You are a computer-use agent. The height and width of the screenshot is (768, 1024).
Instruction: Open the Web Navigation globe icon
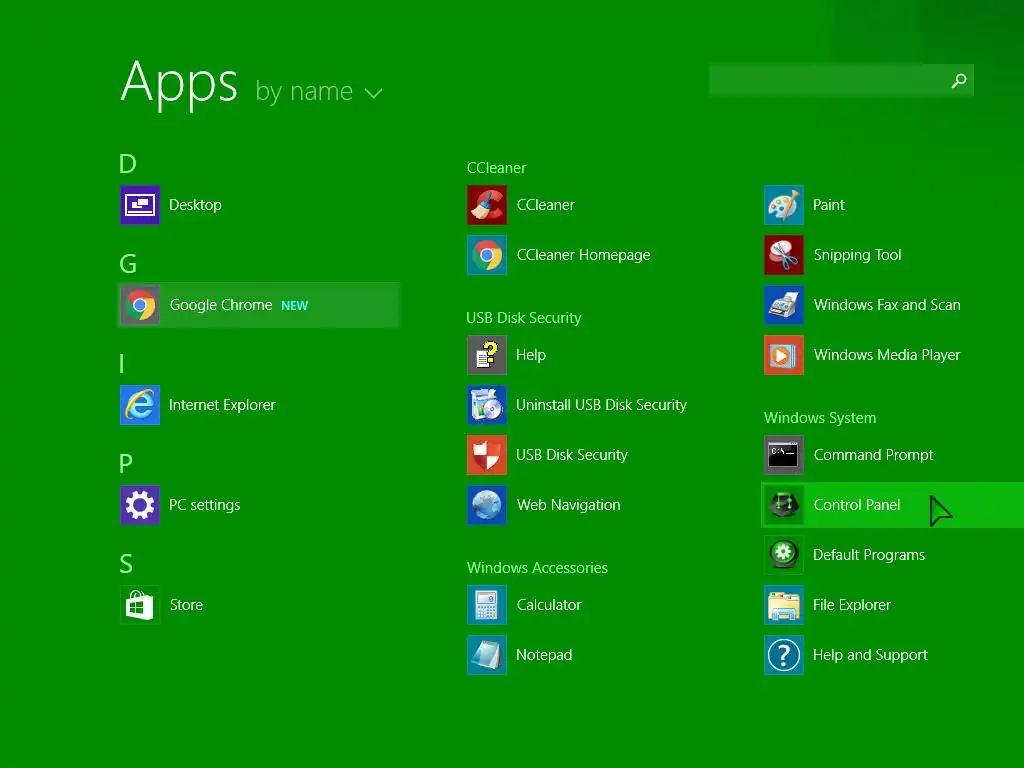point(487,505)
